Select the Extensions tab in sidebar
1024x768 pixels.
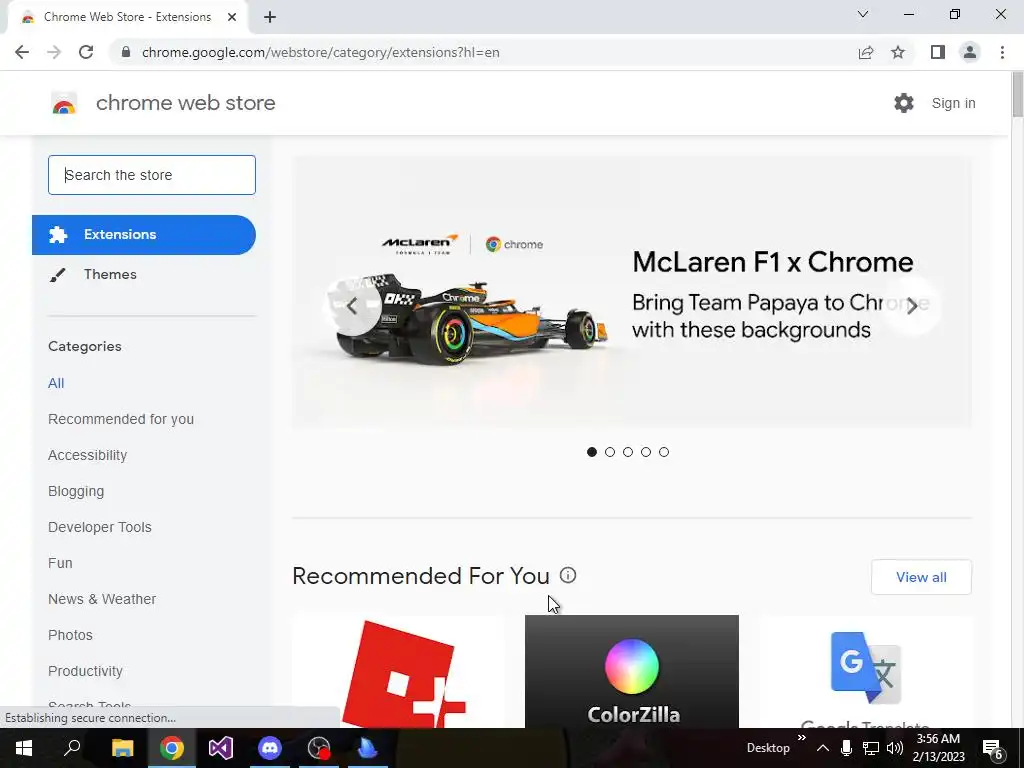click(144, 234)
